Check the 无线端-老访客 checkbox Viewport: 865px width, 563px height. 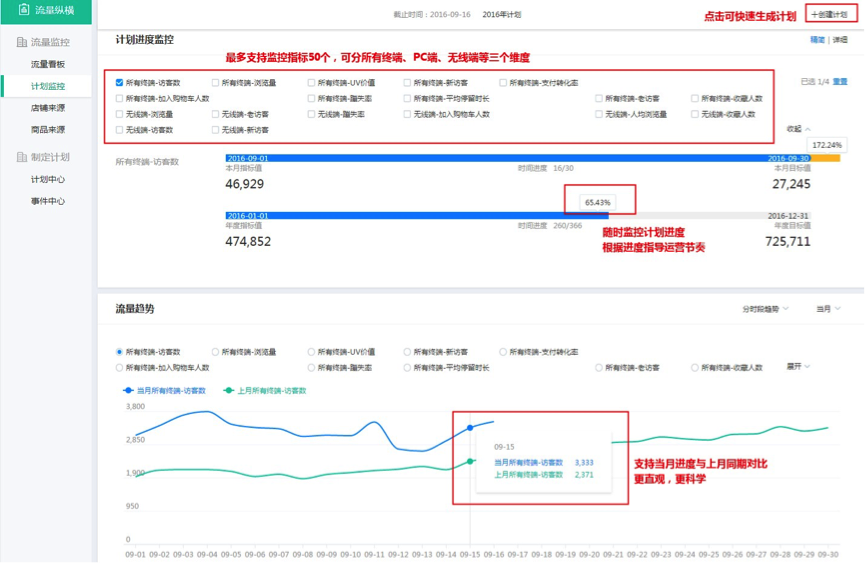click(x=216, y=115)
